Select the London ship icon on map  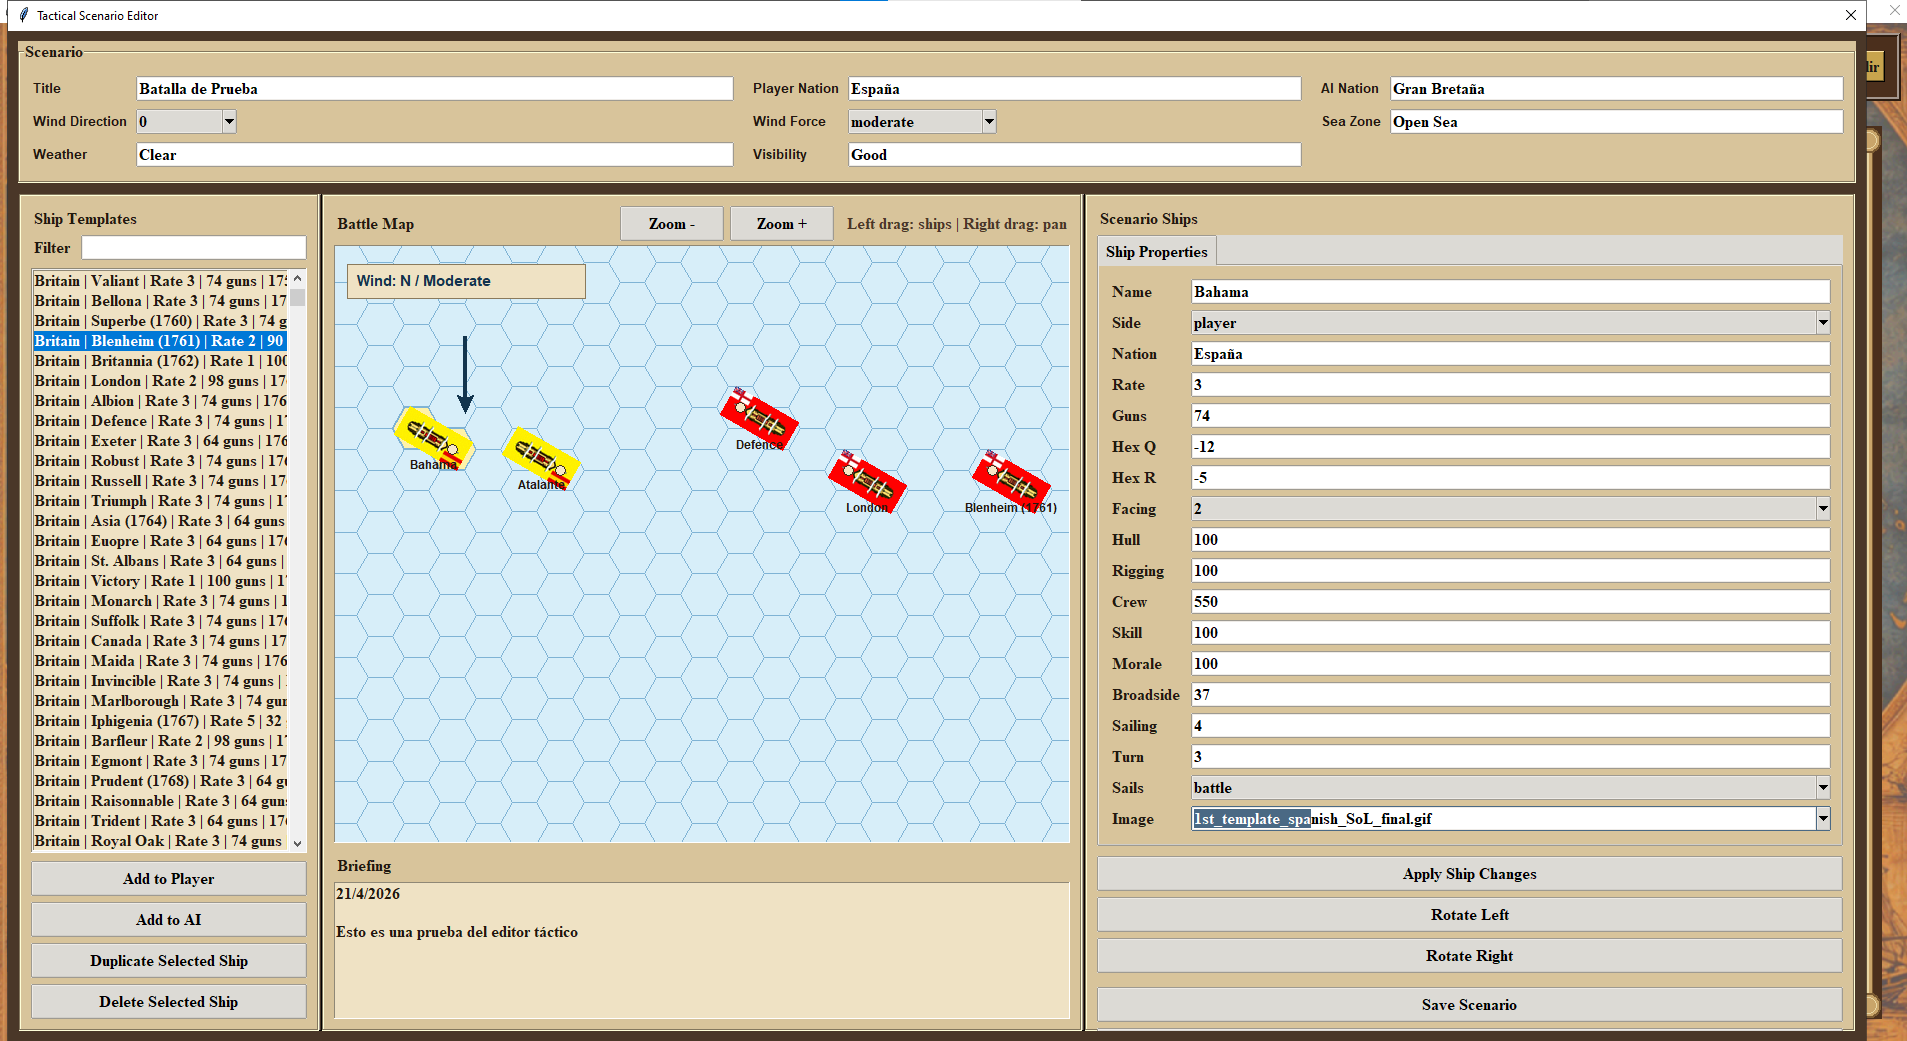coord(867,480)
